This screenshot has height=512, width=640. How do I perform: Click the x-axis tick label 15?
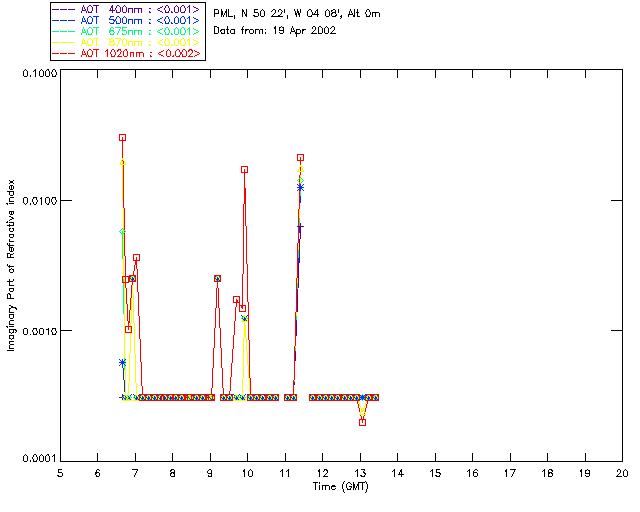[x=435, y=473]
